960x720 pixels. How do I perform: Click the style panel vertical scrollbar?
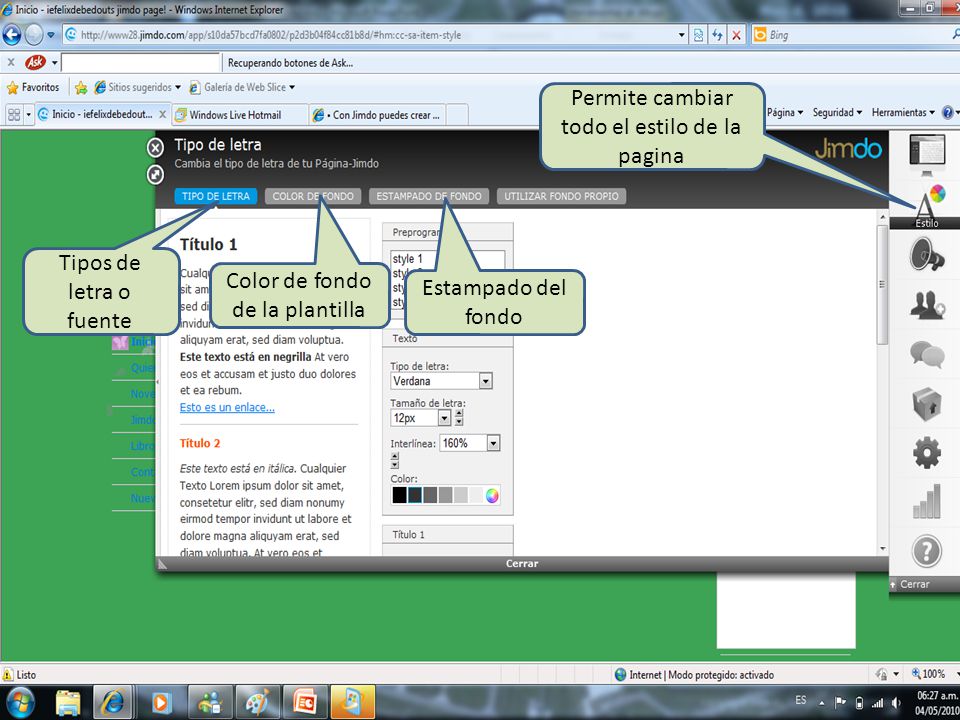pyautogui.click(x=882, y=285)
